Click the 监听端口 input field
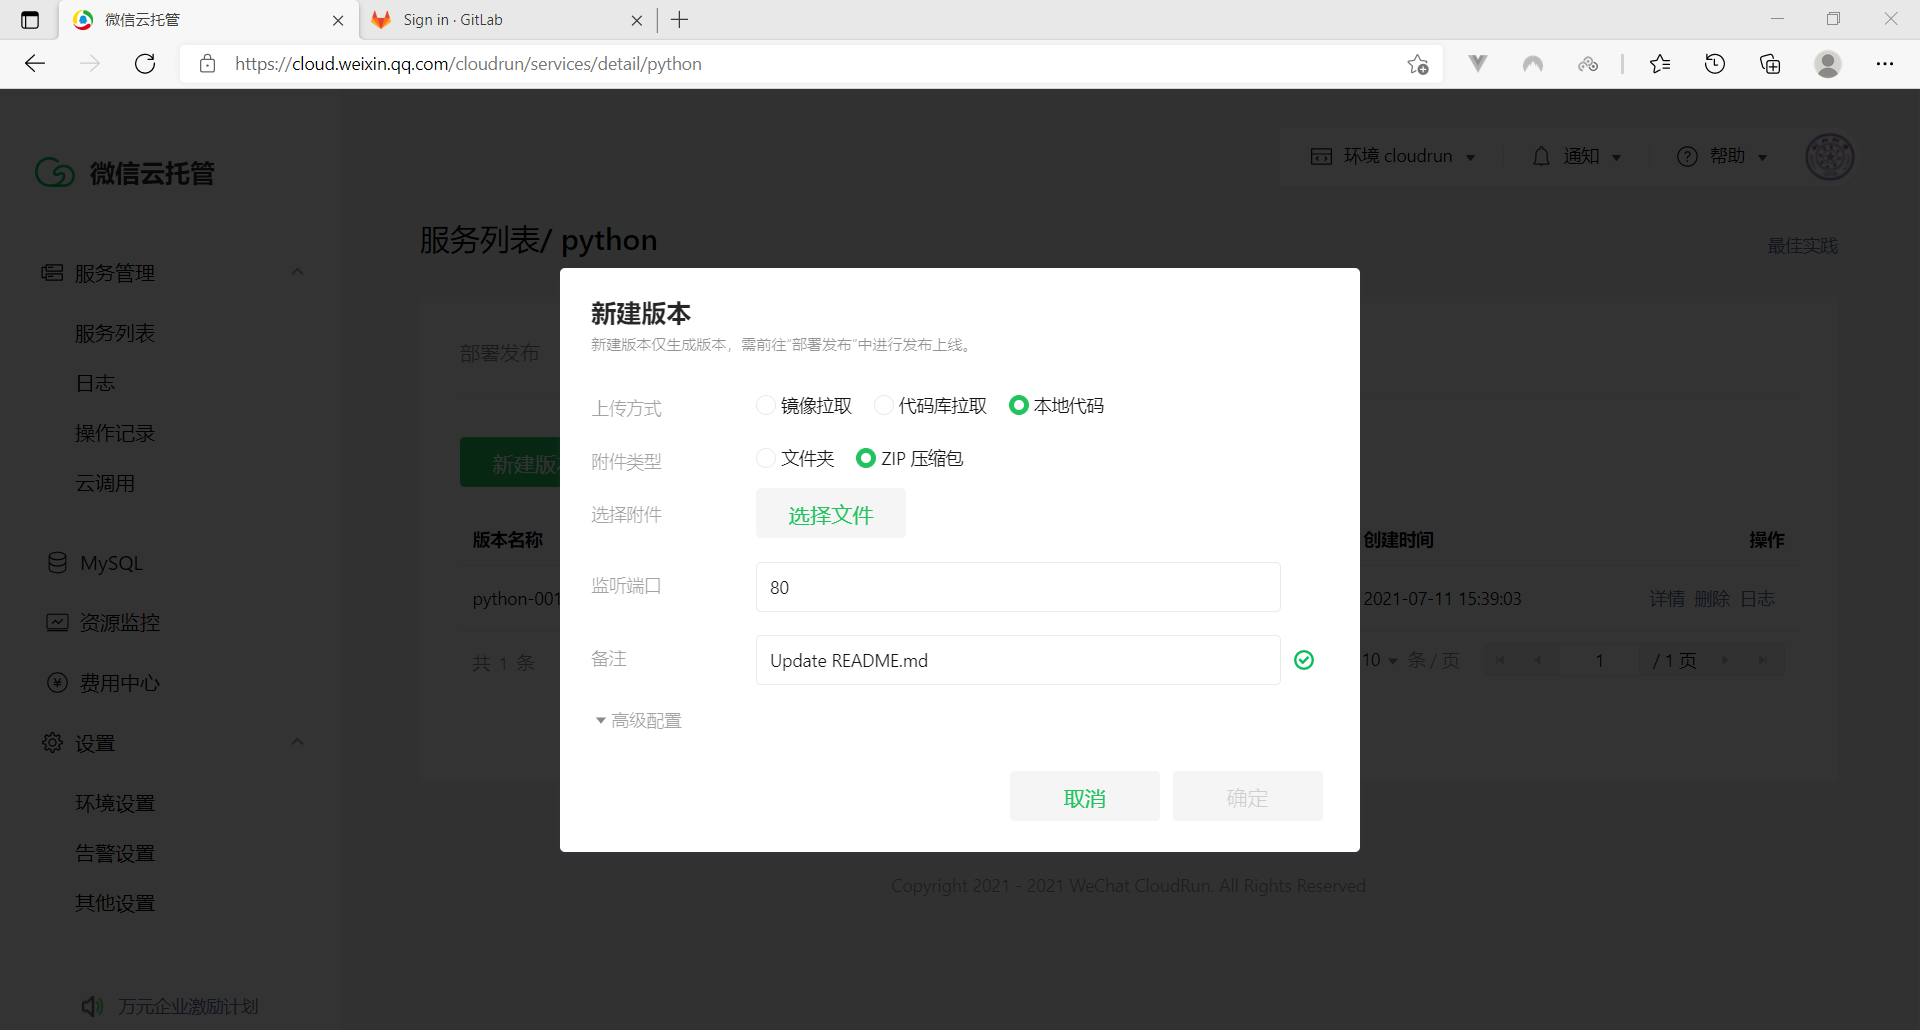This screenshot has width=1920, height=1030. [1017, 587]
